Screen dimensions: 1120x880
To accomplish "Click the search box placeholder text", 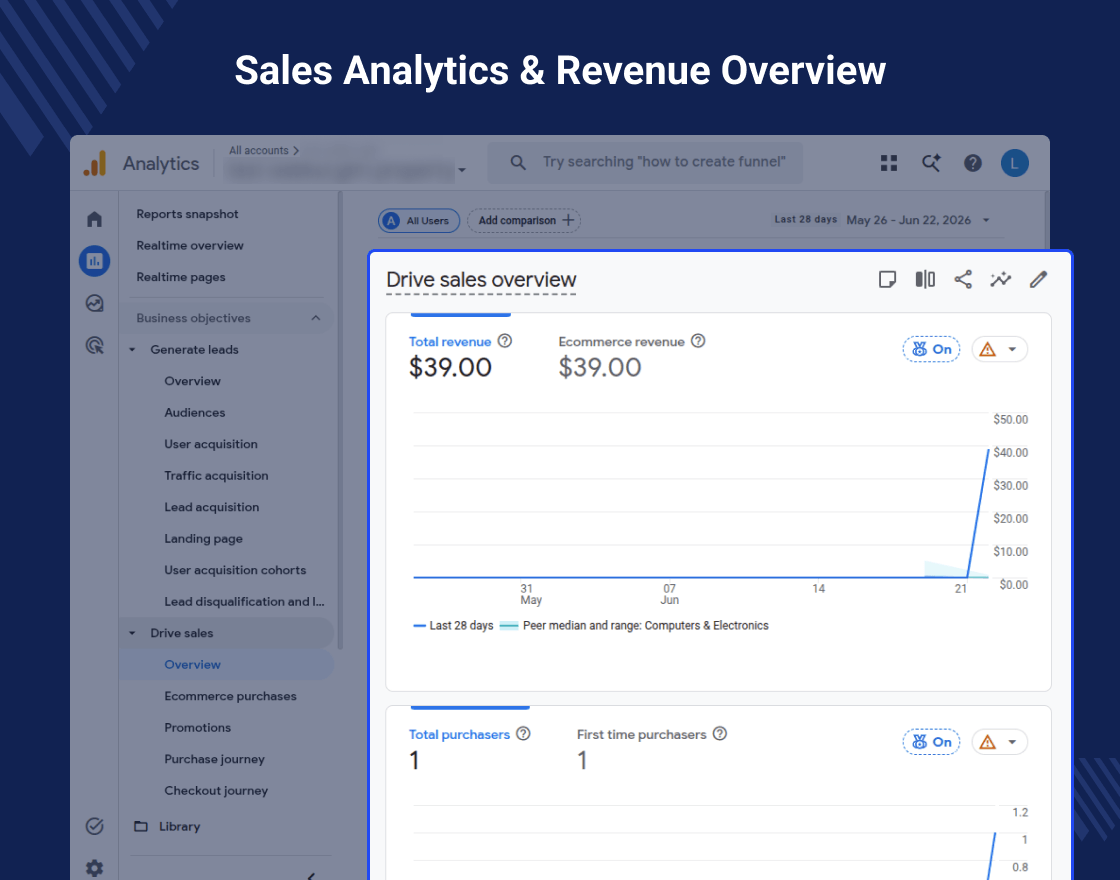I will [x=664, y=162].
